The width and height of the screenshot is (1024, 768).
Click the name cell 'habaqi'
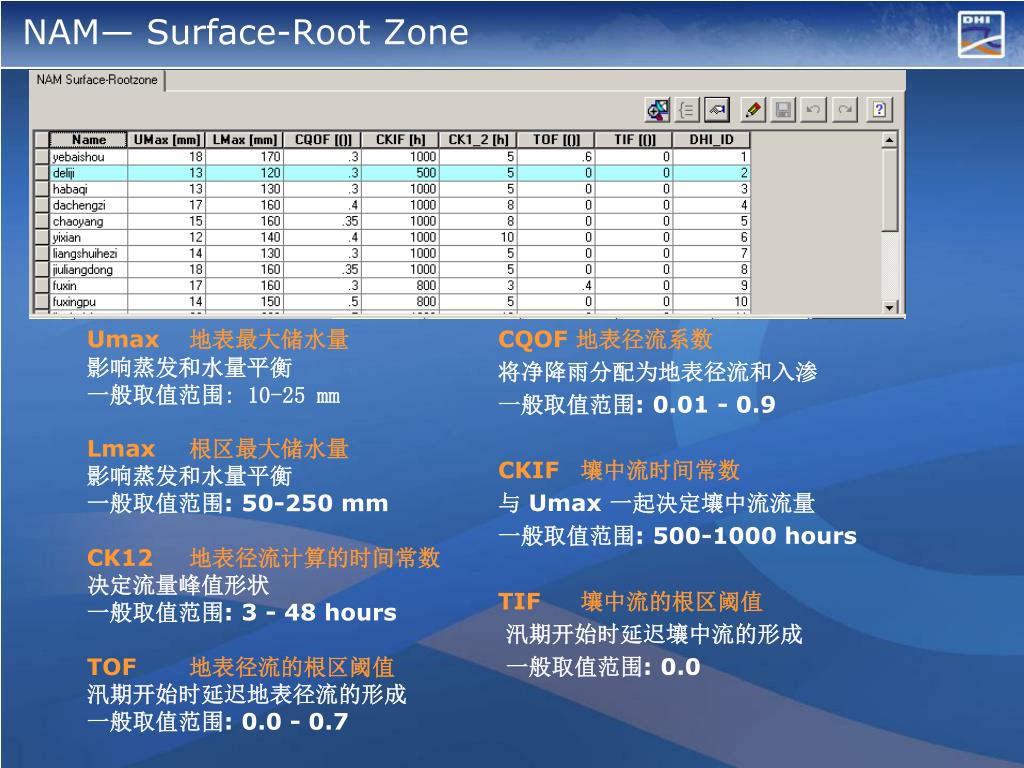click(88, 189)
